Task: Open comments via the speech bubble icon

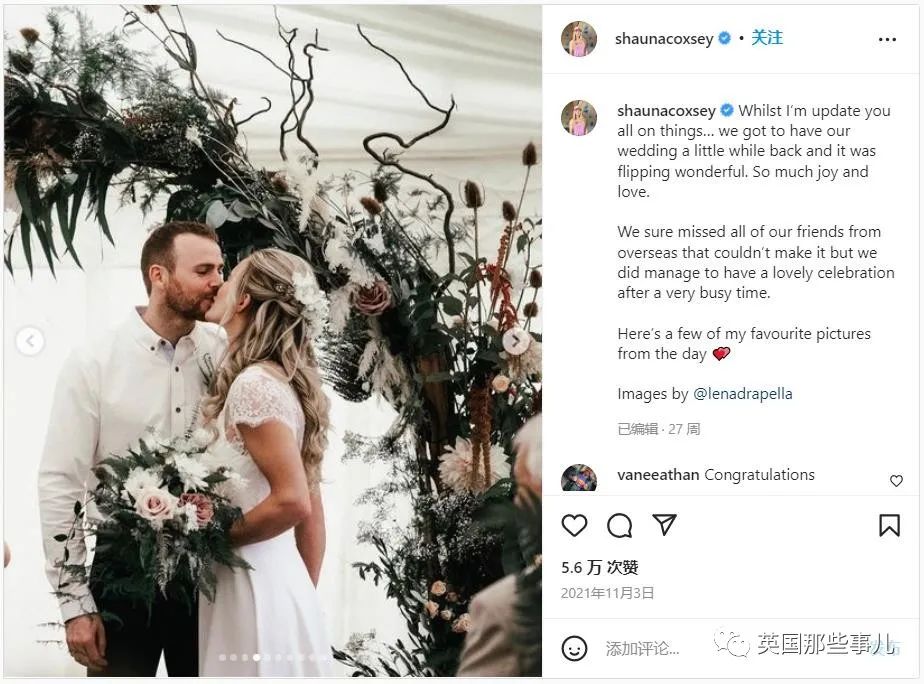Action: click(619, 525)
